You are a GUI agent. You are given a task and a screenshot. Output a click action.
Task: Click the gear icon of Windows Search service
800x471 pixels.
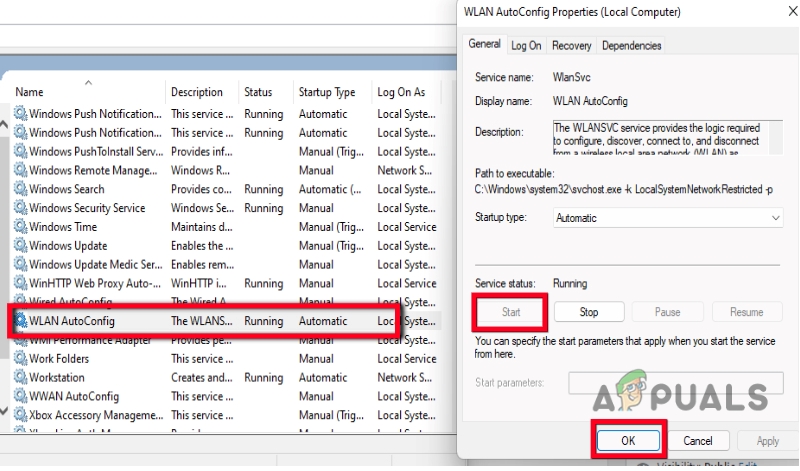point(20,189)
